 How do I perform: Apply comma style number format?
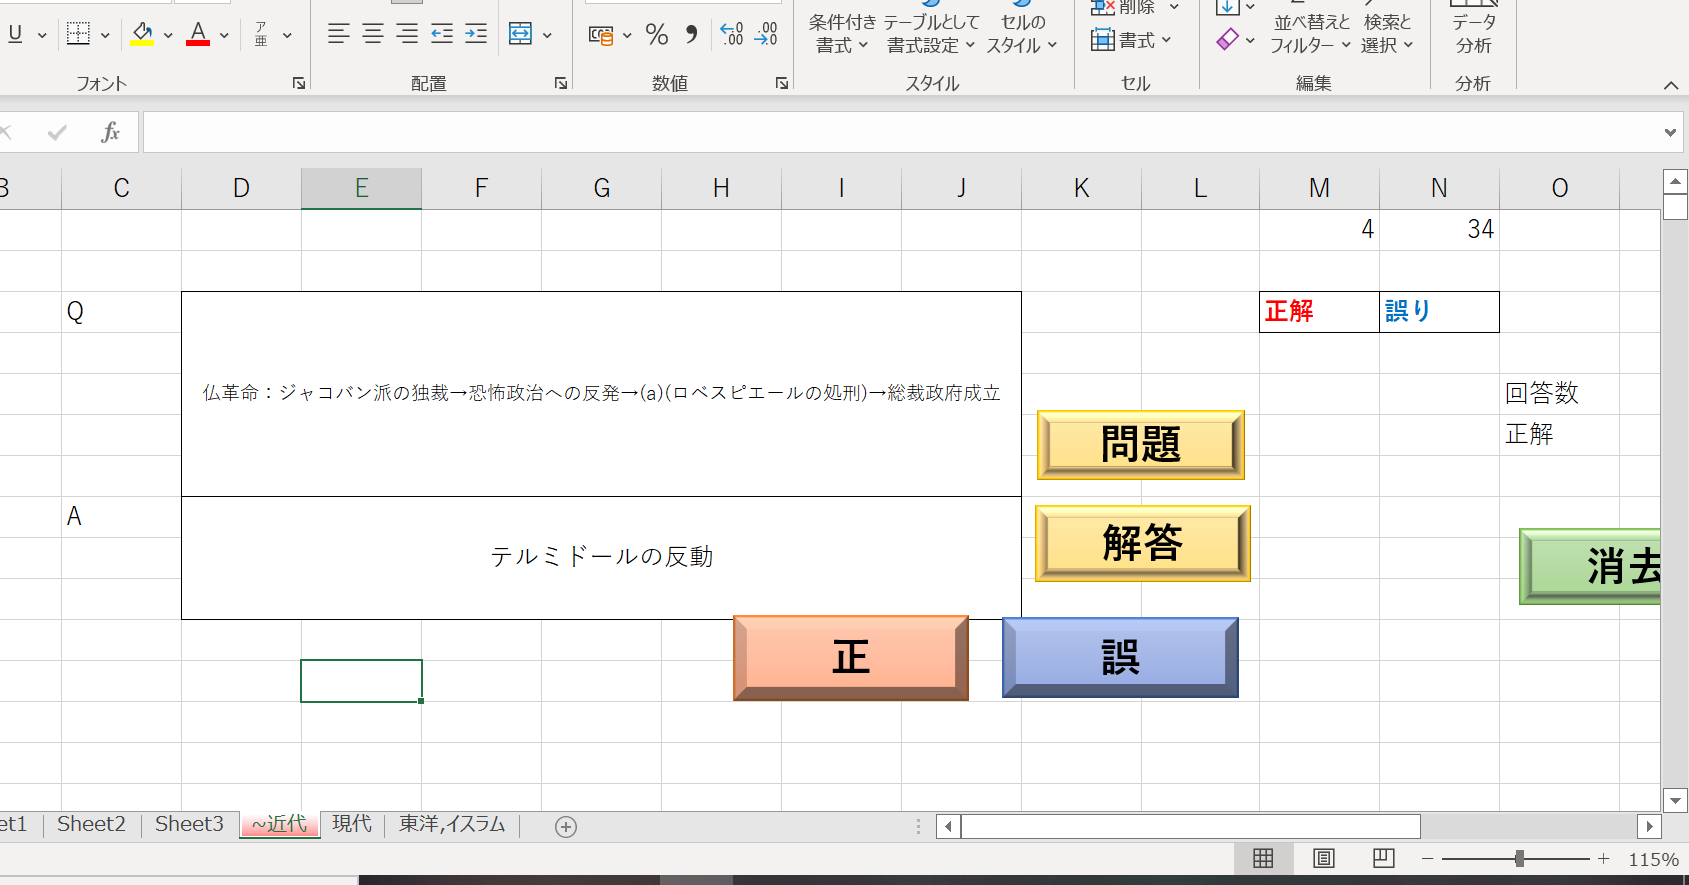(x=692, y=35)
